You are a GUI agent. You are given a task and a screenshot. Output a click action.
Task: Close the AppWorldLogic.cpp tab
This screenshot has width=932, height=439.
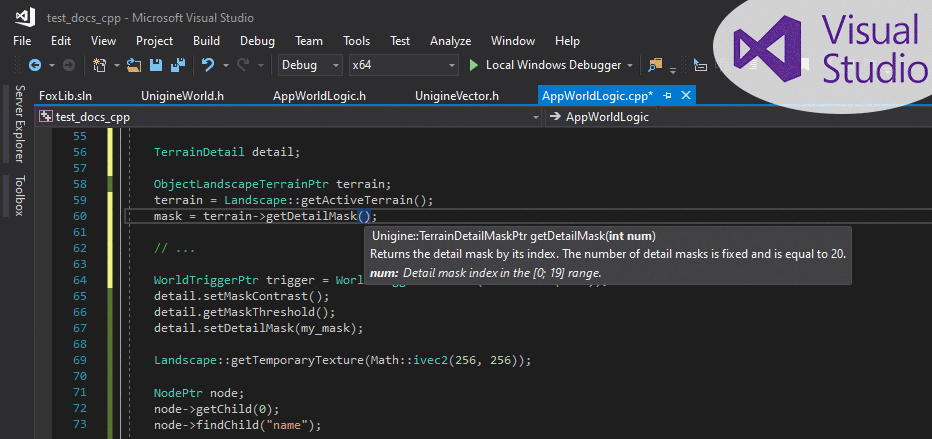coord(684,95)
